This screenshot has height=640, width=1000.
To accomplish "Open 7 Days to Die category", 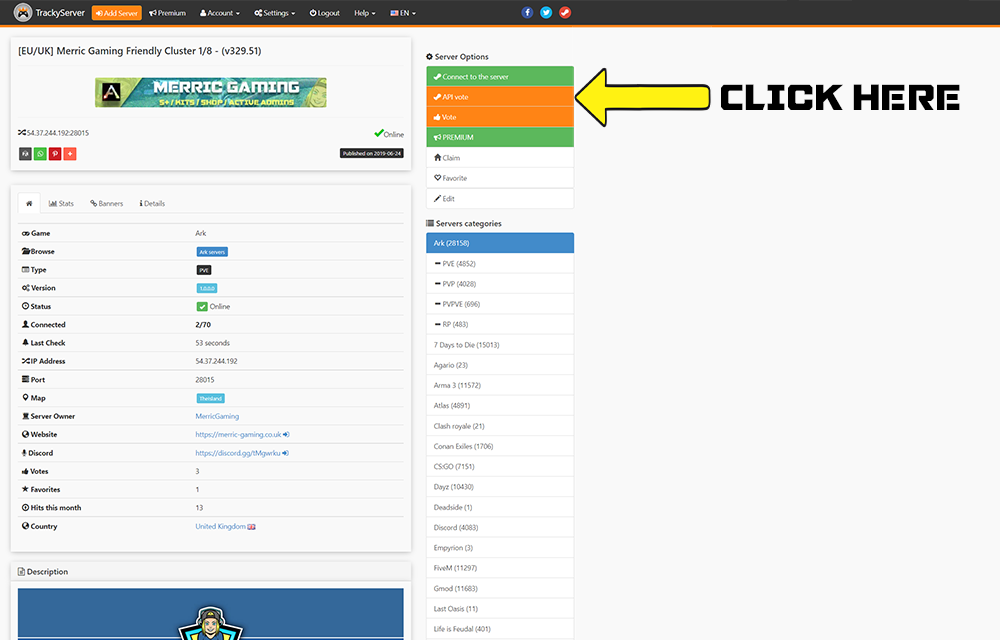I will (500, 345).
